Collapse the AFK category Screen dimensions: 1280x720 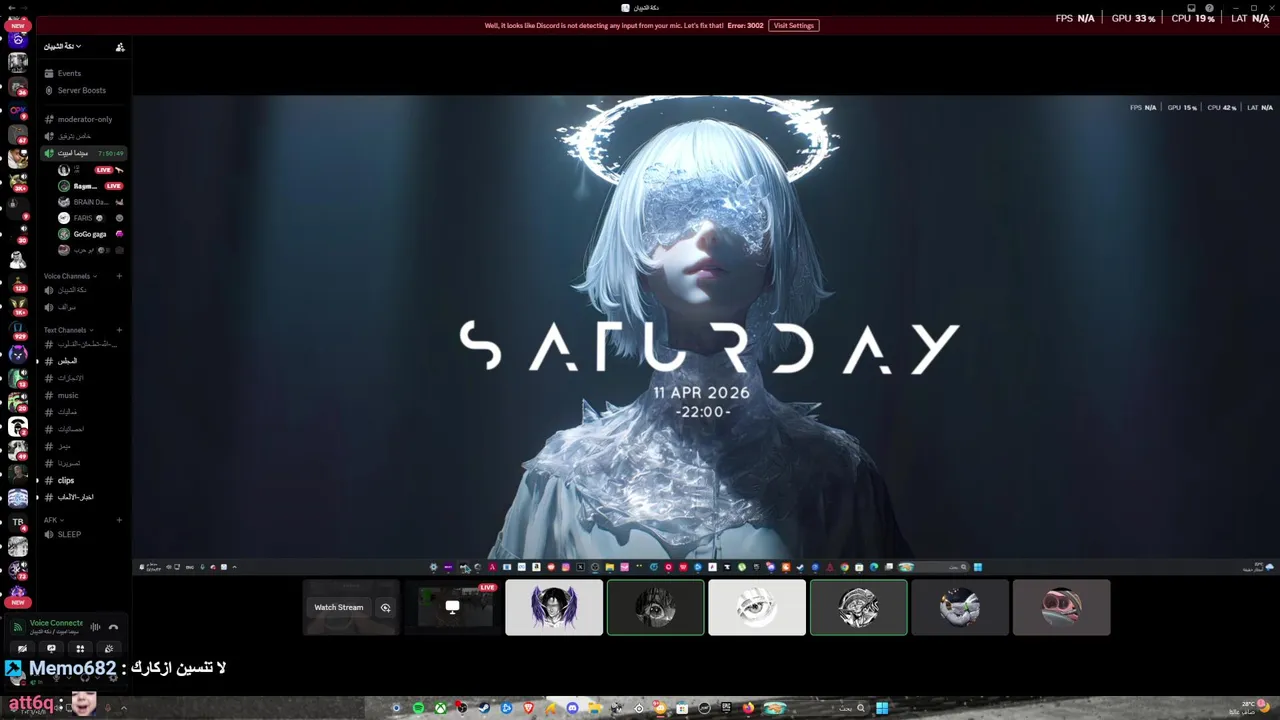click(53, 520)
